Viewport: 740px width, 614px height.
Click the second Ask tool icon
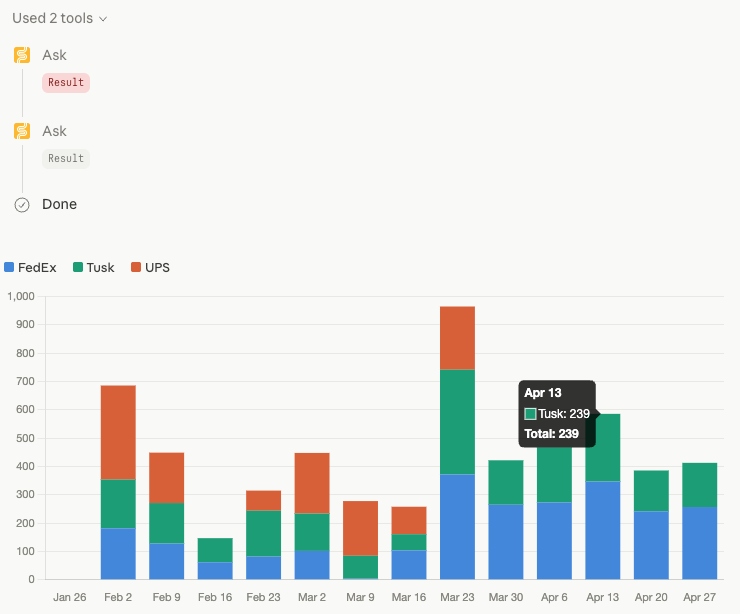pyautogui.click(x=22, y=131)
